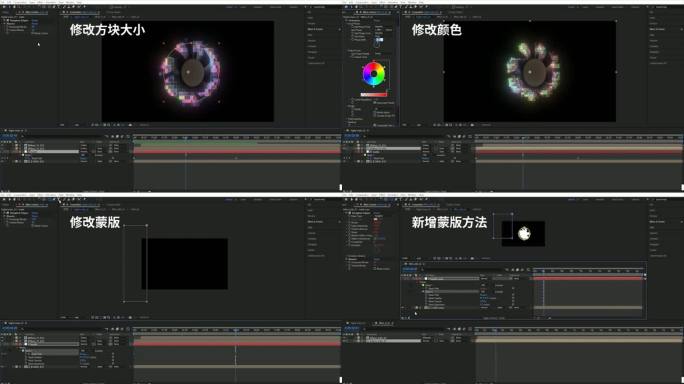This screenshot has width=684, height=384.
Task: Click timeline playhead in the 修改方块大小 panel
Action: (185, 138)
